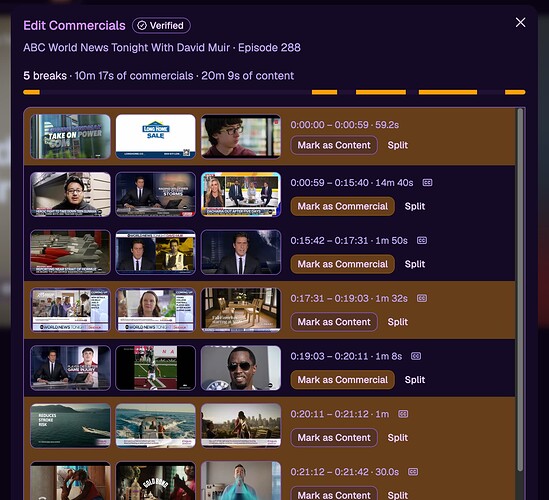Click the closed-caption icon for the 0:19:03 – 0:20:11 segment
Viewport: 549px width, 500px height.
tap(416, 356)
